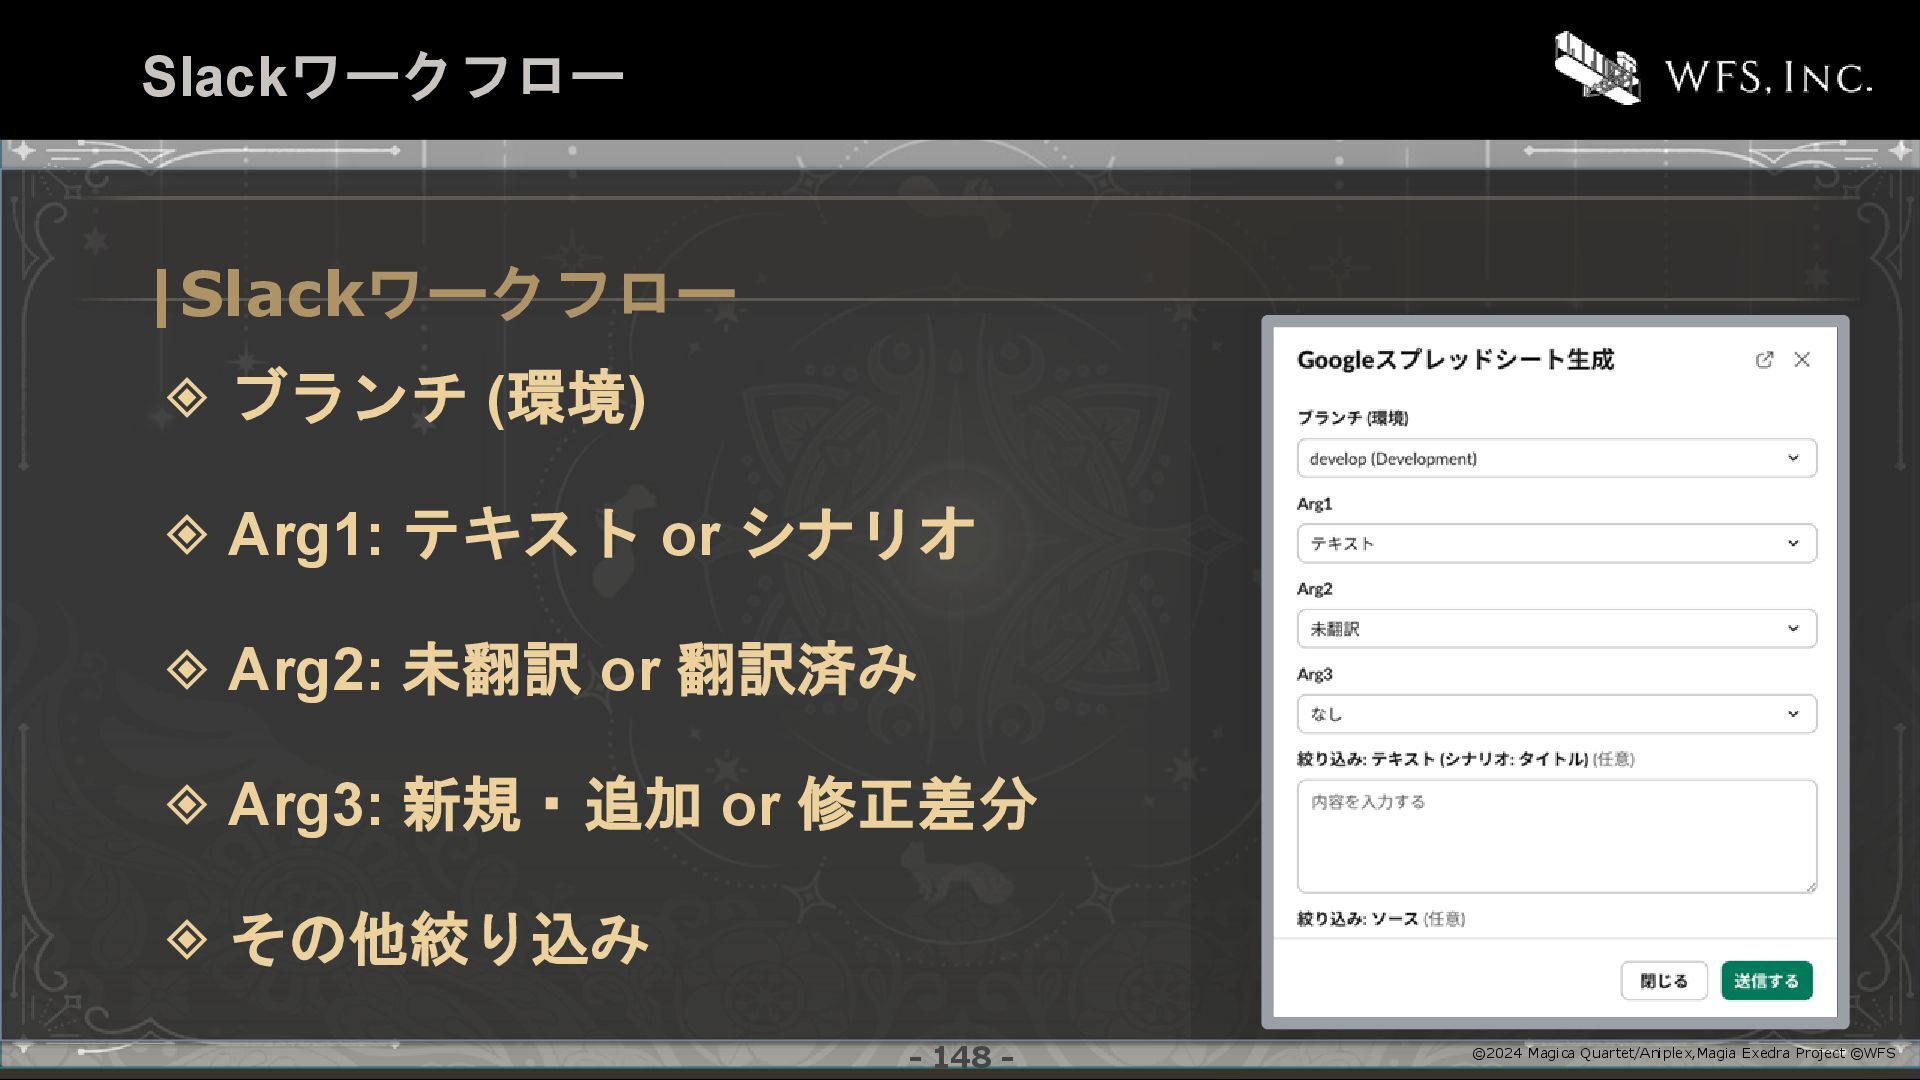
Task: Click the Arg3 field label
Action: point(1315,675)
